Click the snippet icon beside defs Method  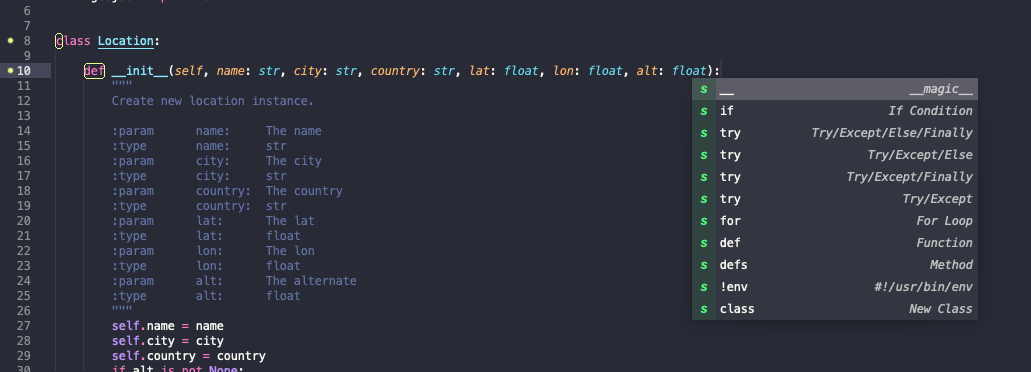(x=704, y=265)
